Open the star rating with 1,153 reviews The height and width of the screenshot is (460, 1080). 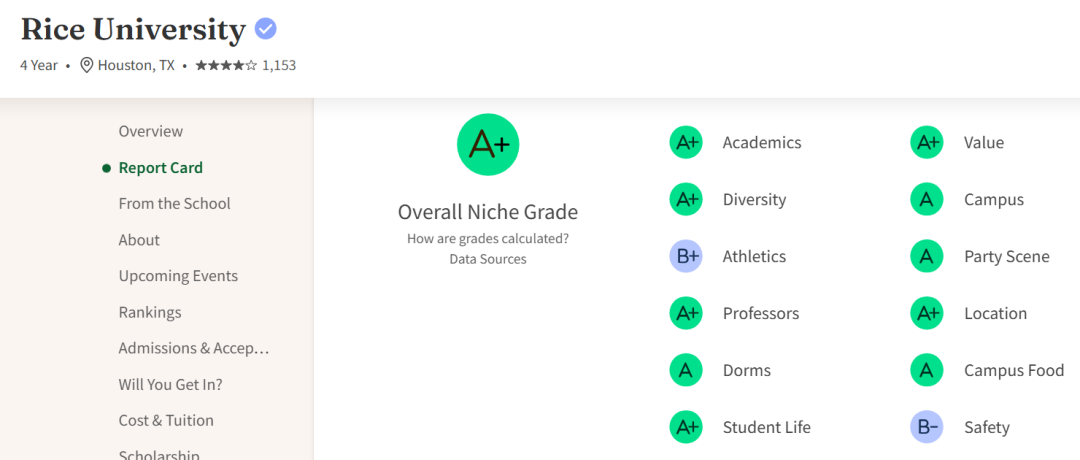click(245, 65)
